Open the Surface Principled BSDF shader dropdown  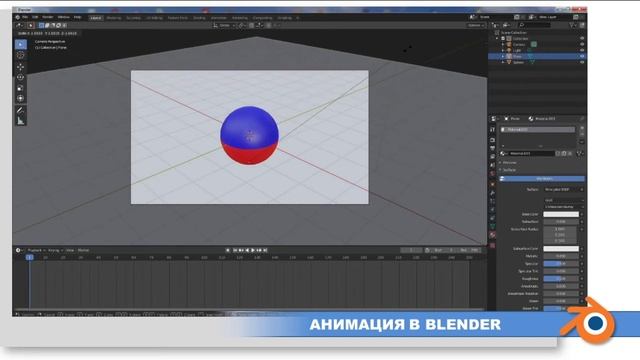click(564, 190)
